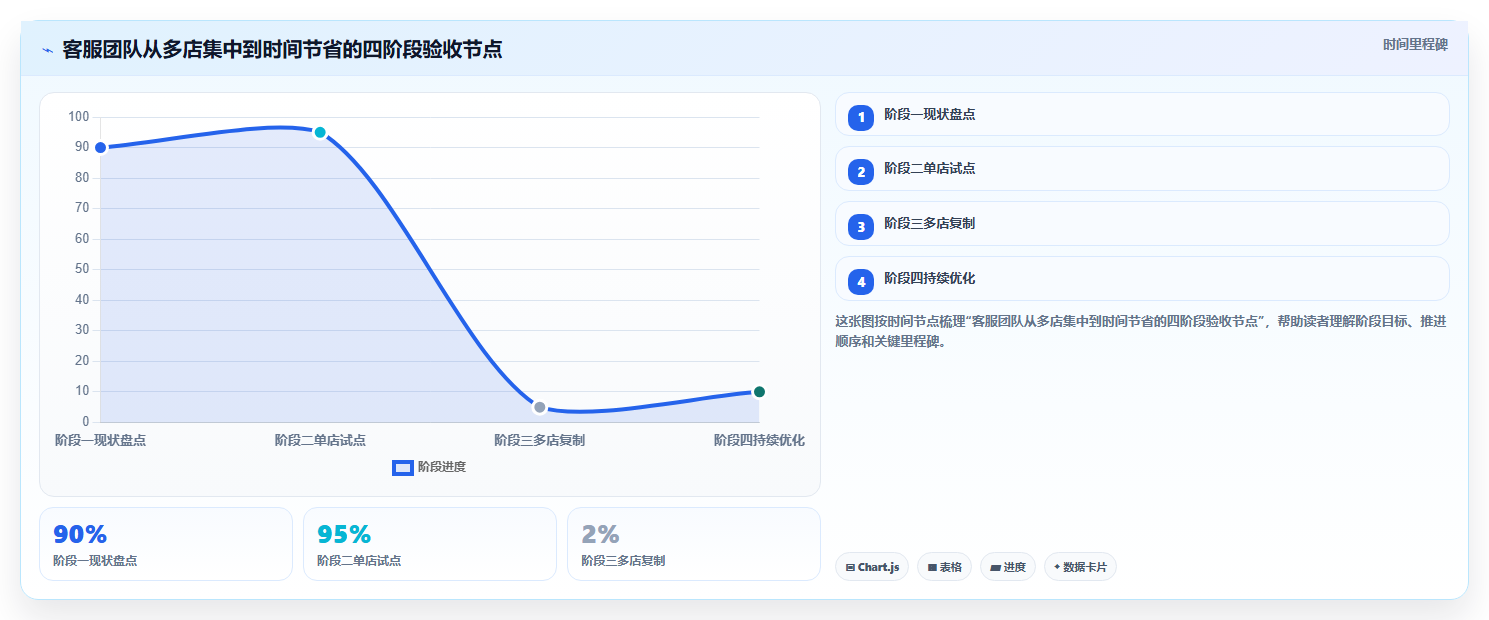
Task: Open the 阶段二单店试点 milestone row
Action: tap(1142, 168)
